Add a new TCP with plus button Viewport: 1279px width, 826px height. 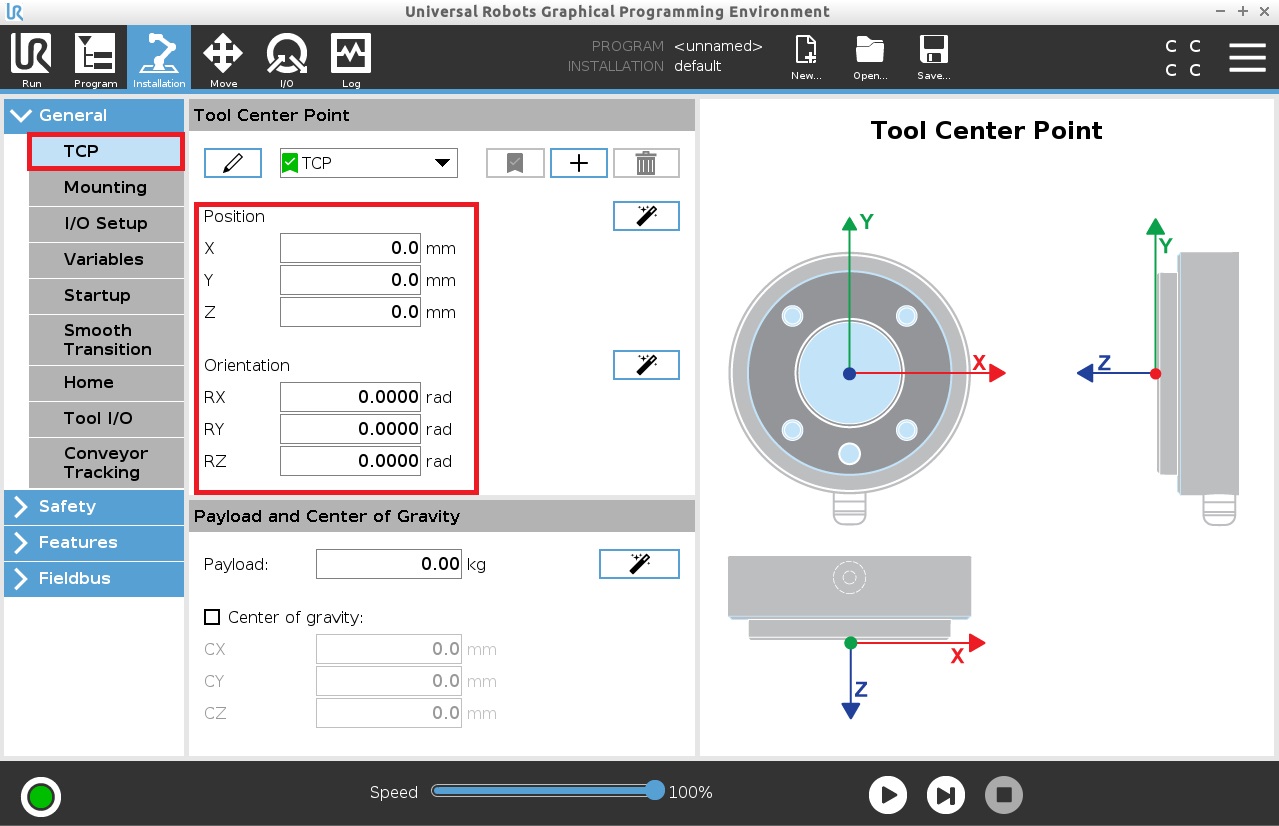tap(579, 163)
